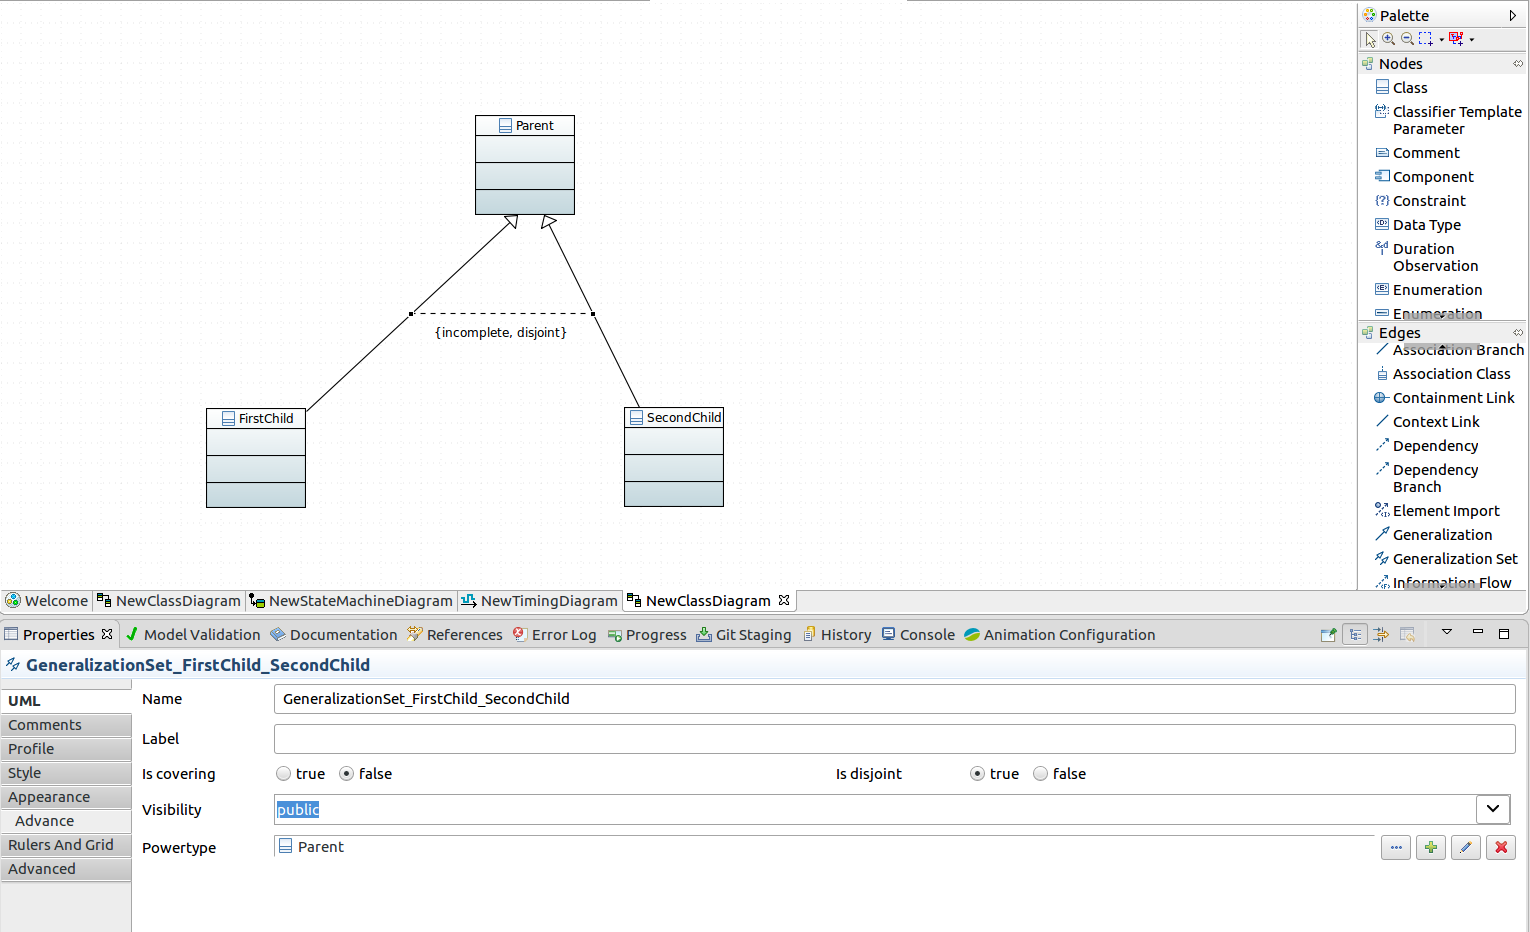Select the Class node tool in Palette
Image resolution: width=1530 pixels, height=932 pixels.
tap(1409, 88)
